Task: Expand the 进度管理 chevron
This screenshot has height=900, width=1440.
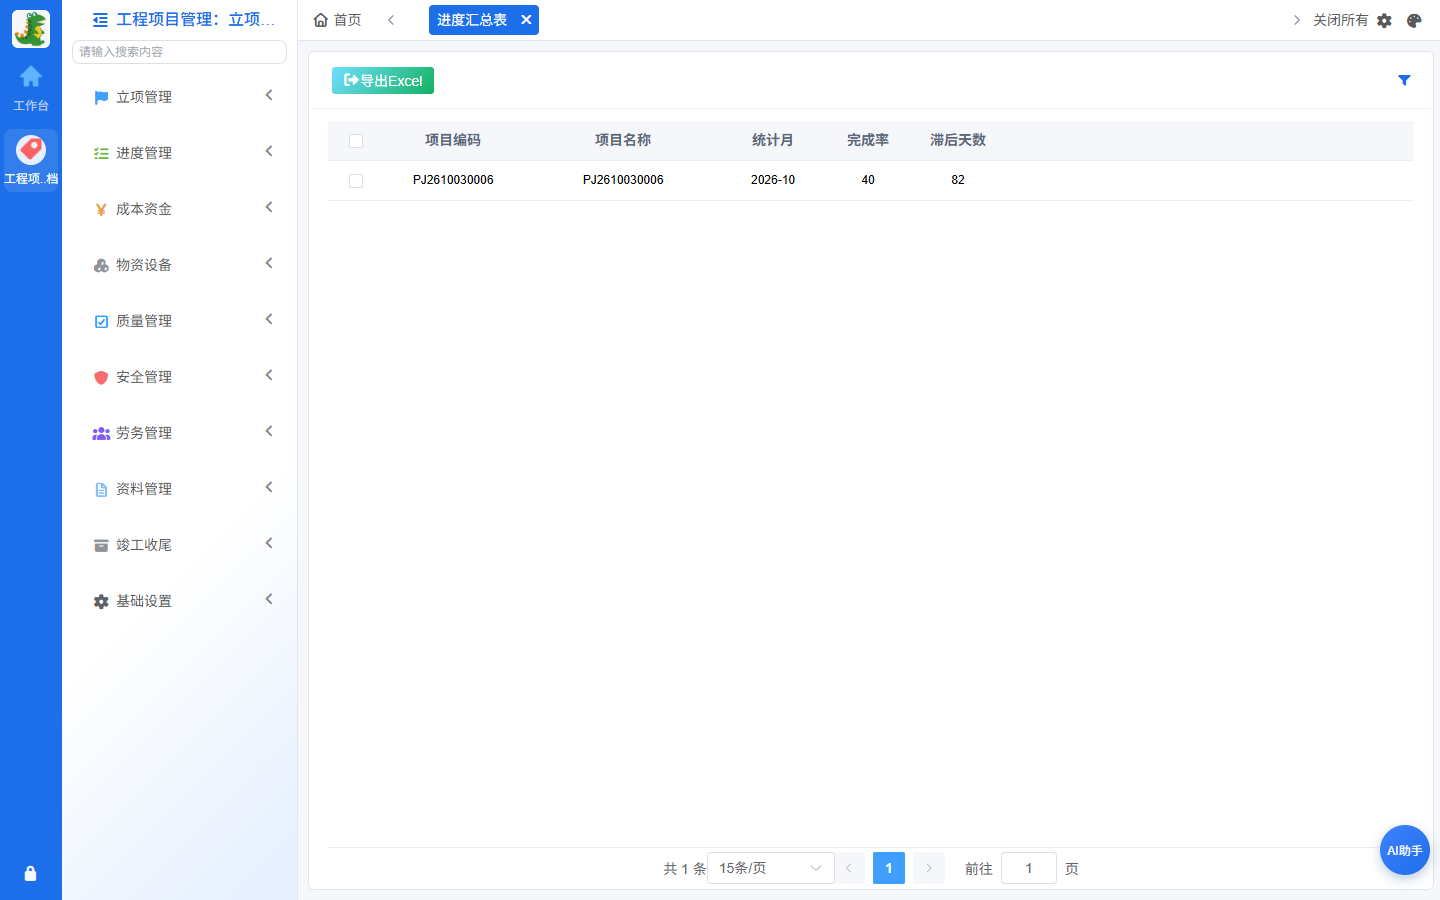Action: tap(269, 151)
